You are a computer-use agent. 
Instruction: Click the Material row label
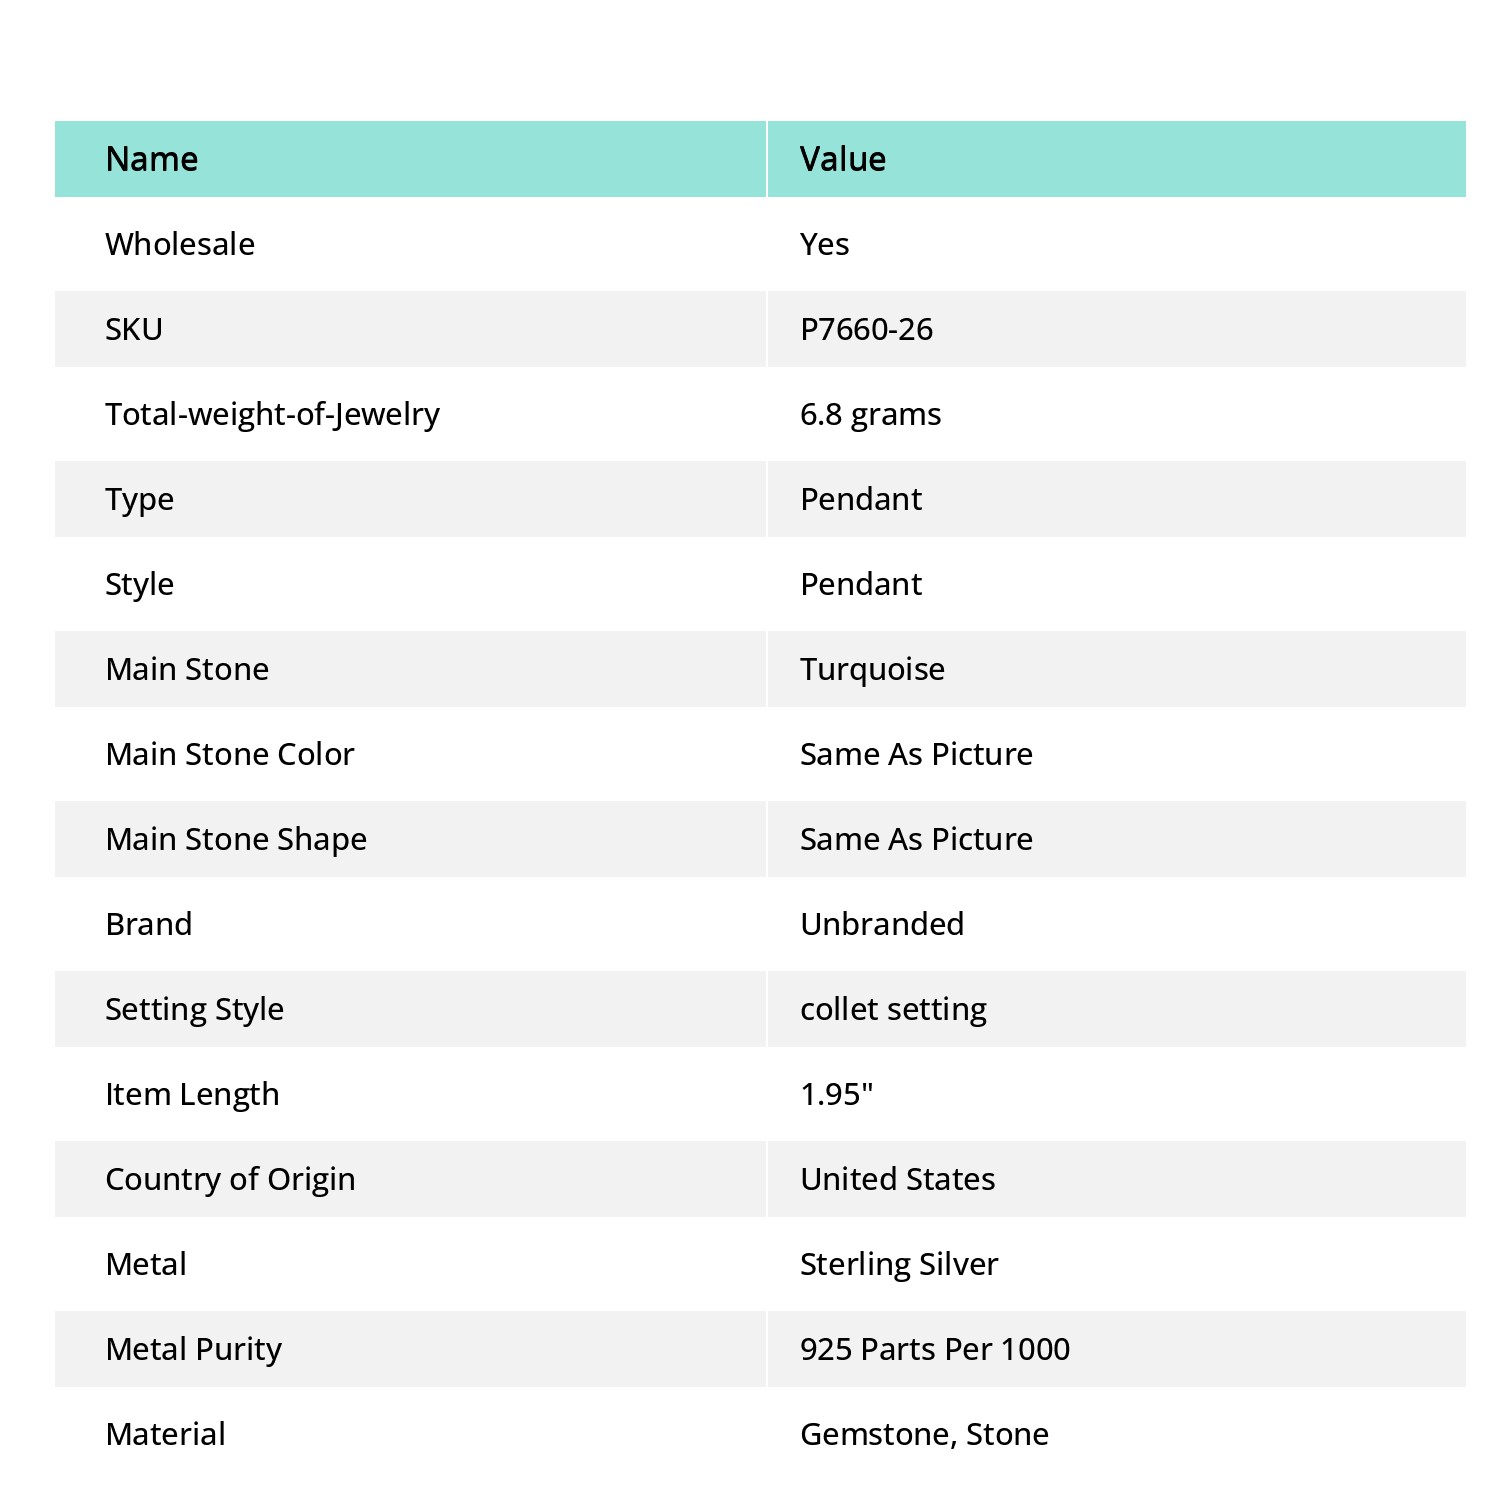(166, 1434)
